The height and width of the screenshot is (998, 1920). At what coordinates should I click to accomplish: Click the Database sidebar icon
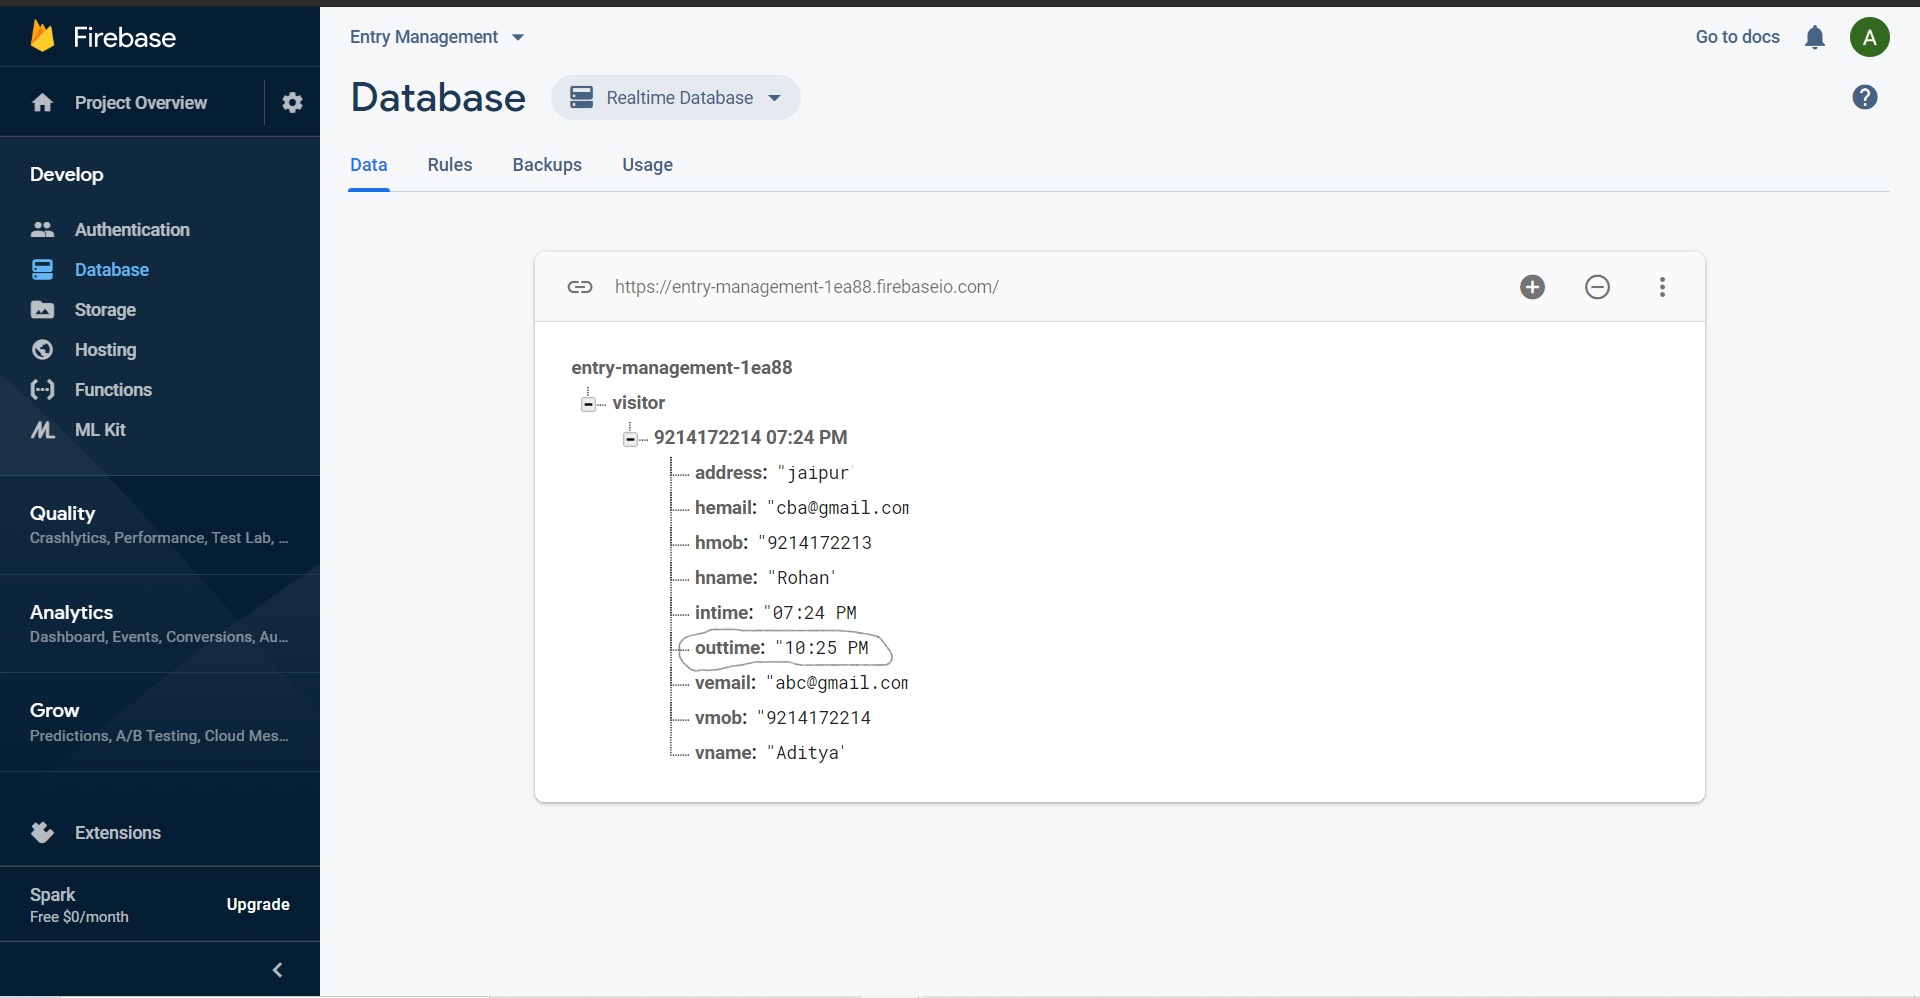pyautogui.click(x=42, y=269)
